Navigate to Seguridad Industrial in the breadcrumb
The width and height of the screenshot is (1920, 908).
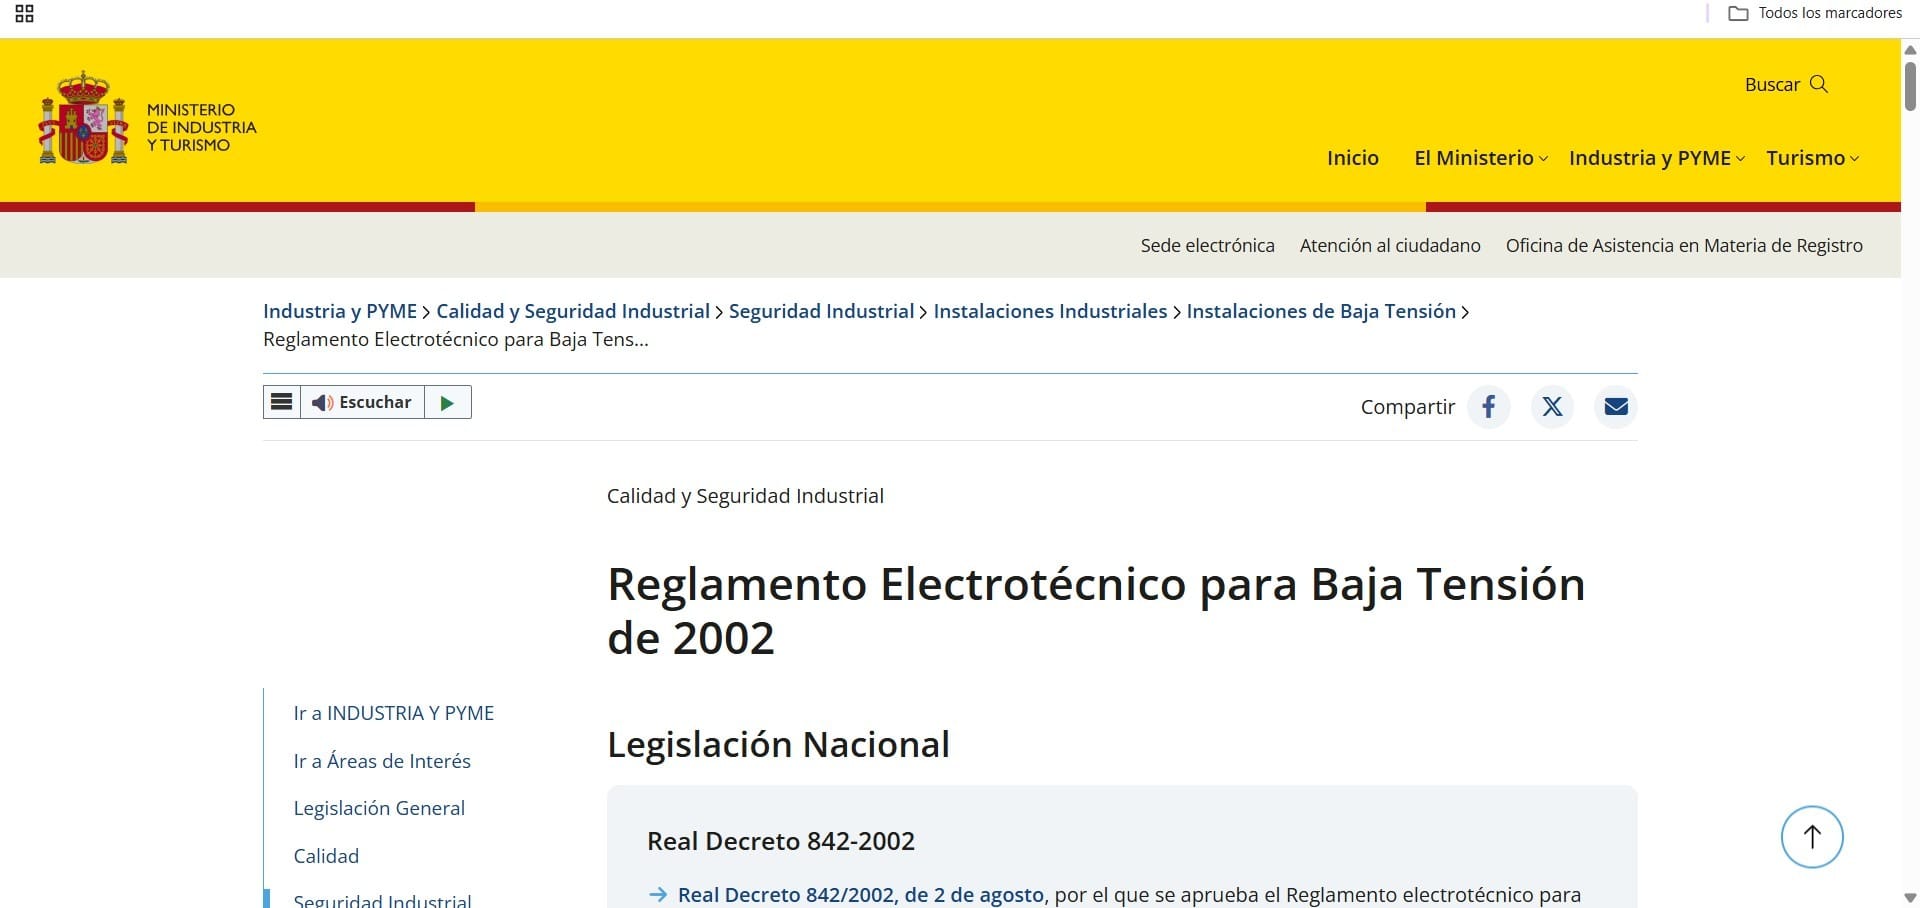(x=820, y=311)
